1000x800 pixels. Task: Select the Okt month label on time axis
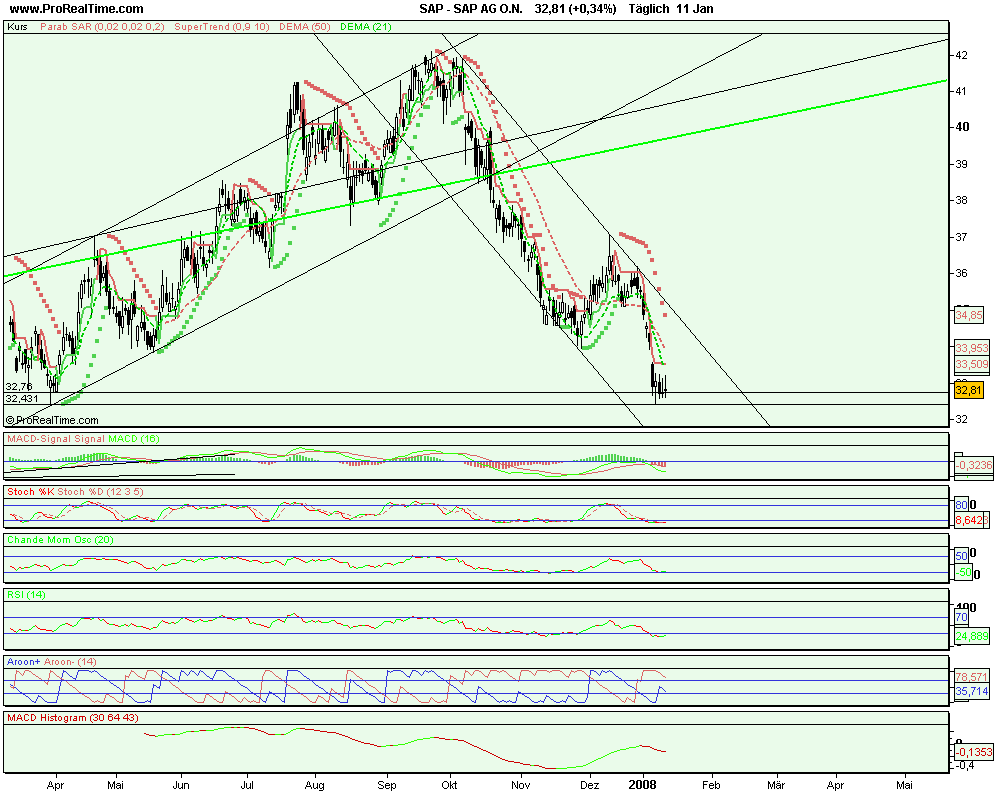(x=451, y=786)
